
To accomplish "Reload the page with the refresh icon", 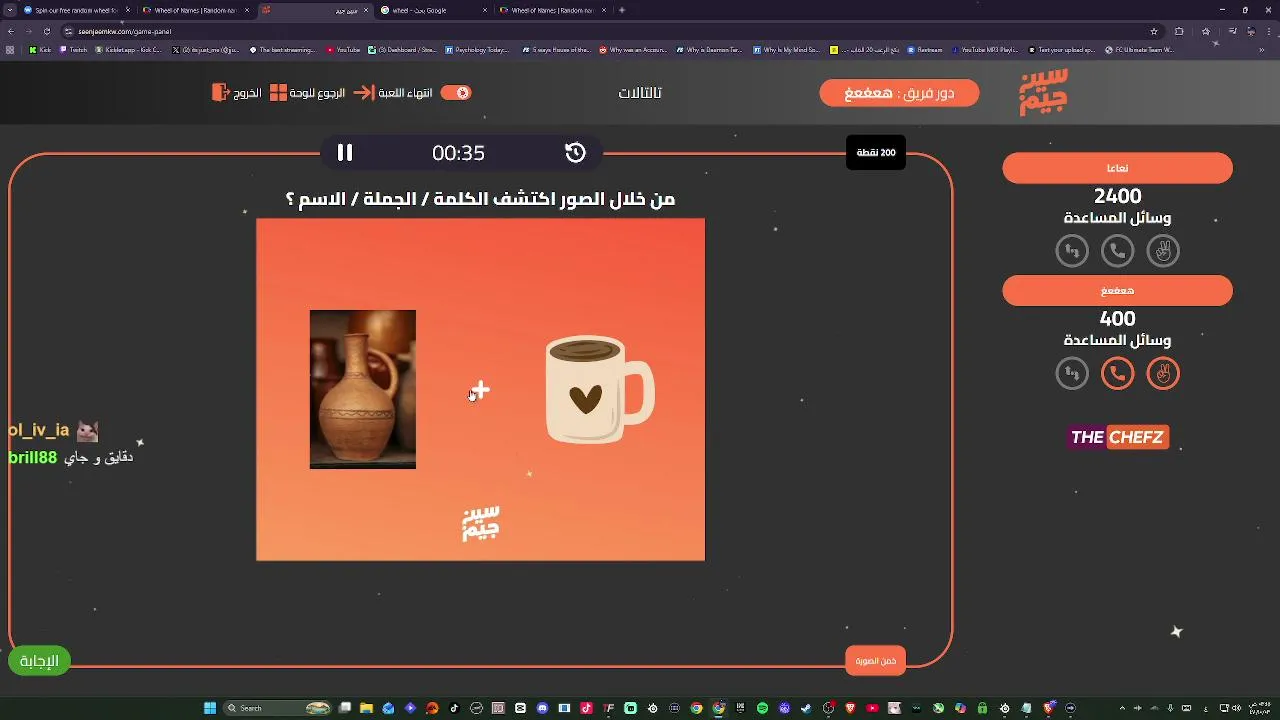I will coord(49,31).
